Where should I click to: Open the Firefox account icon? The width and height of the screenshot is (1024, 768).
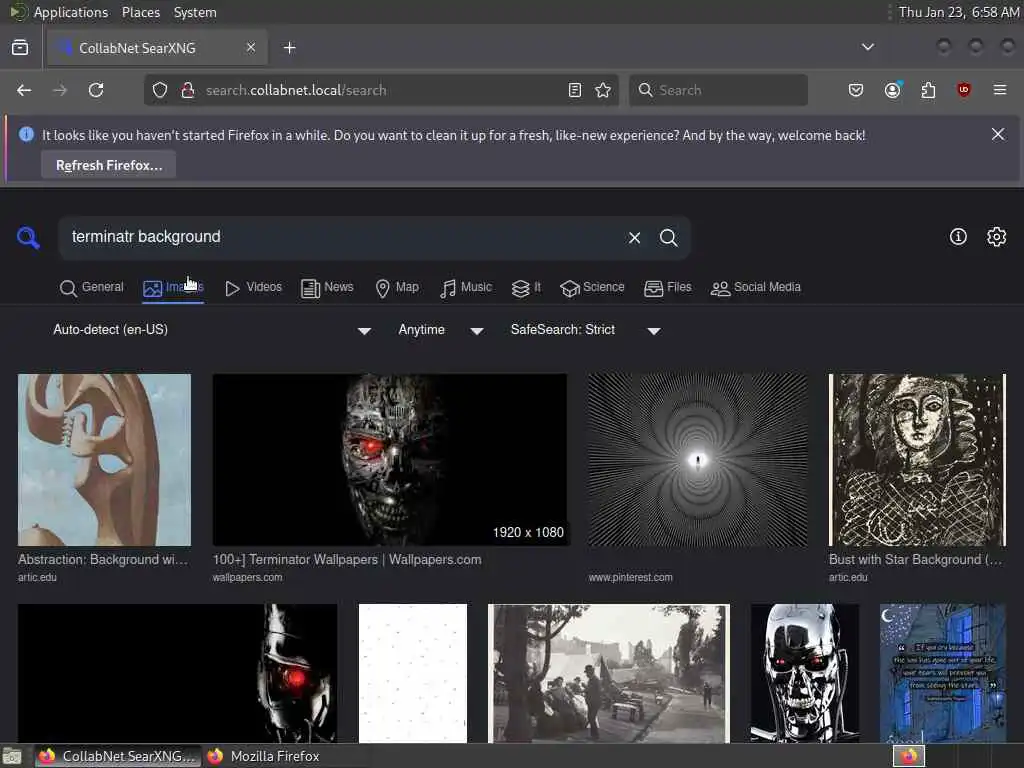point(893,90)
